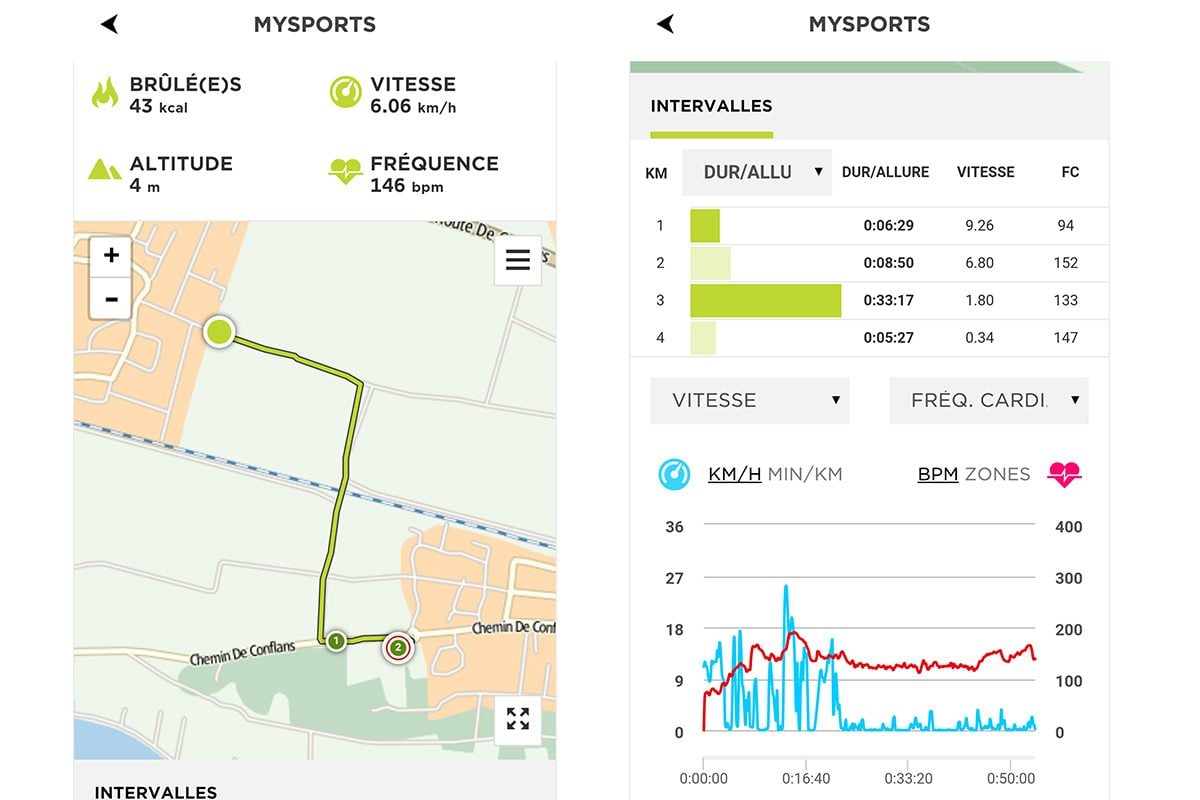Tap the 146 bpm value
Image resolution: width=1200 pixels, height=800 pixels.
pyautogui.click(x=407, y=186)
